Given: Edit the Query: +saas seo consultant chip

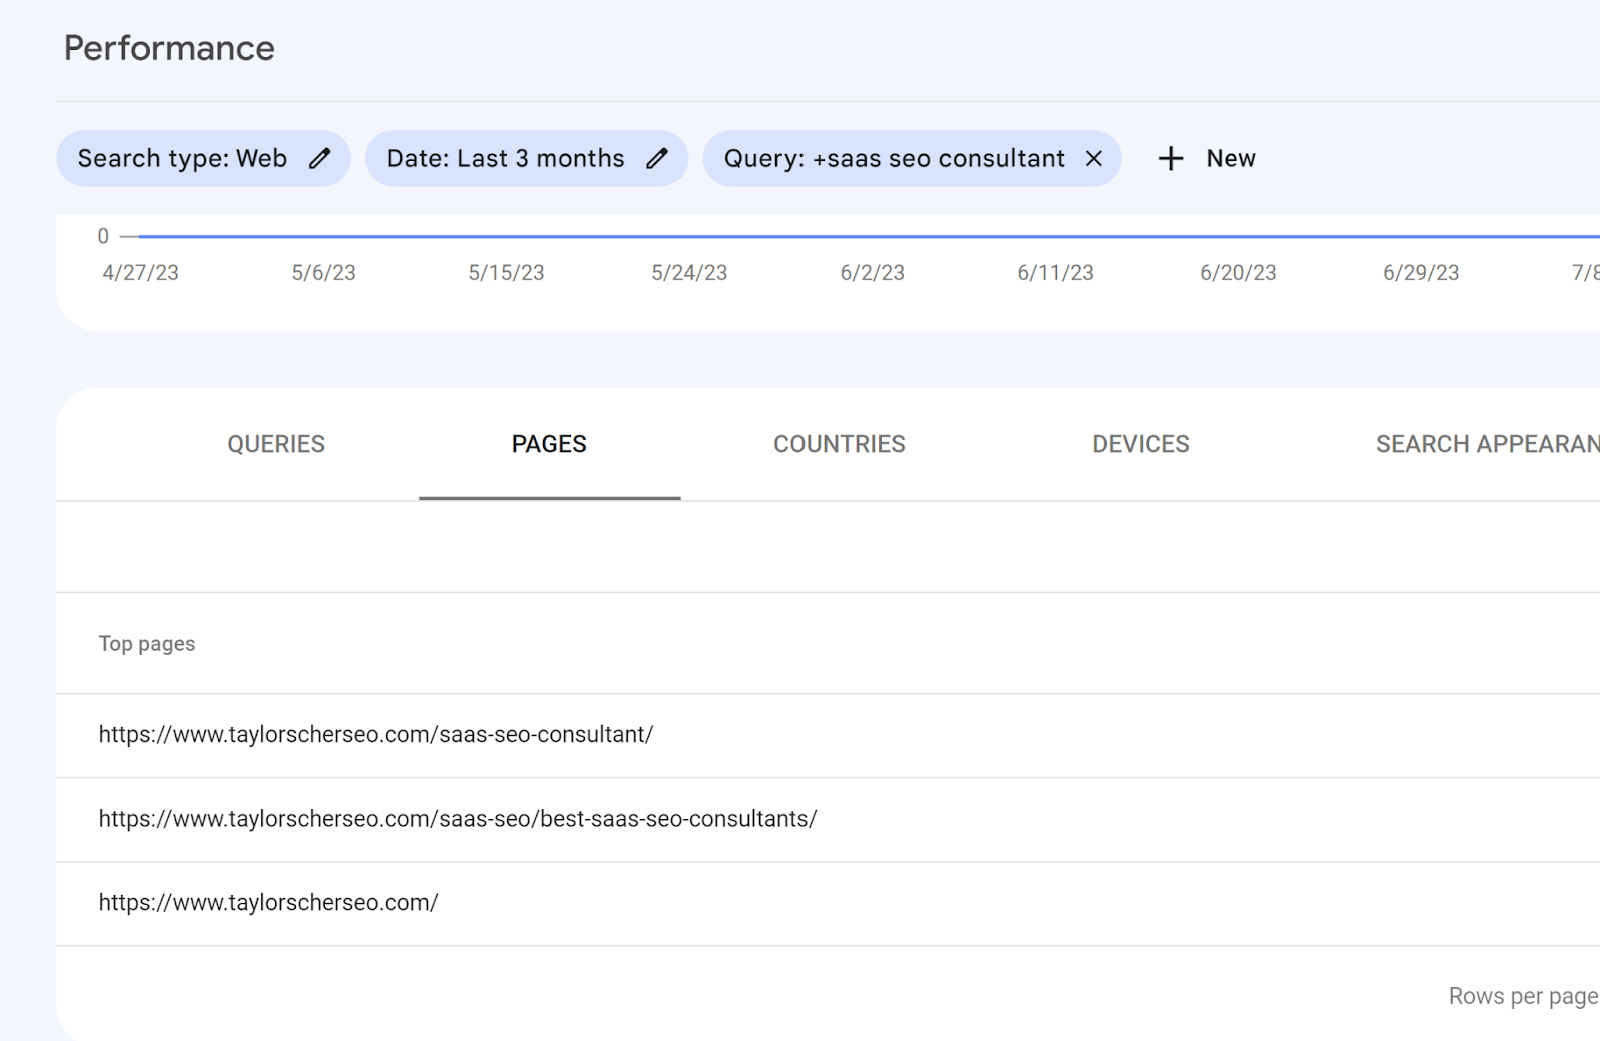Looking at the screenshot, I should [x=894, y=159].
